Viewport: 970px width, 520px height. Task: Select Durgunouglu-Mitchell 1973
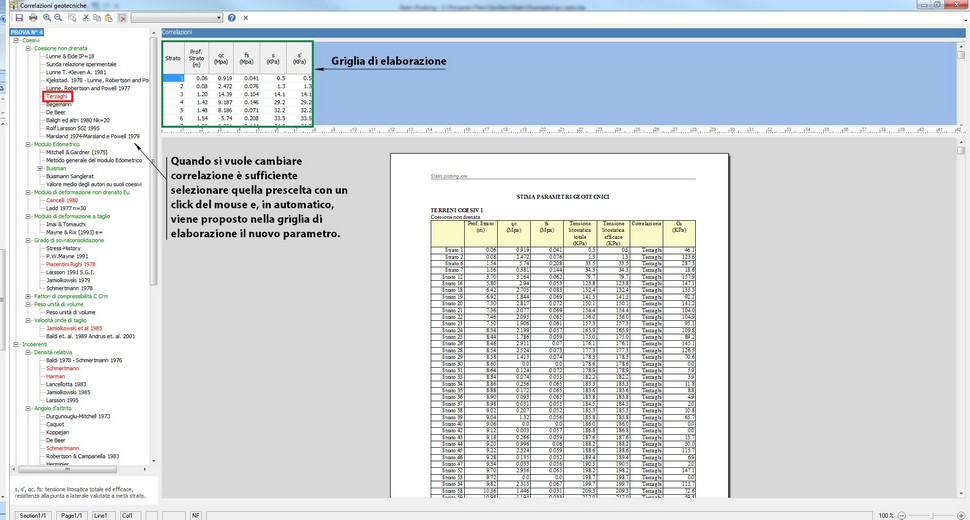coord(78,417)
